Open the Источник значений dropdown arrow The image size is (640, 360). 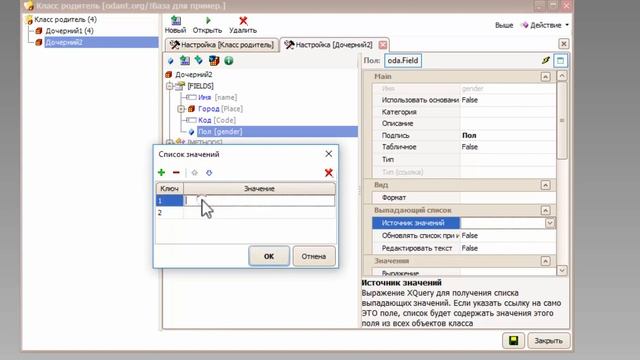coord(550,223)
